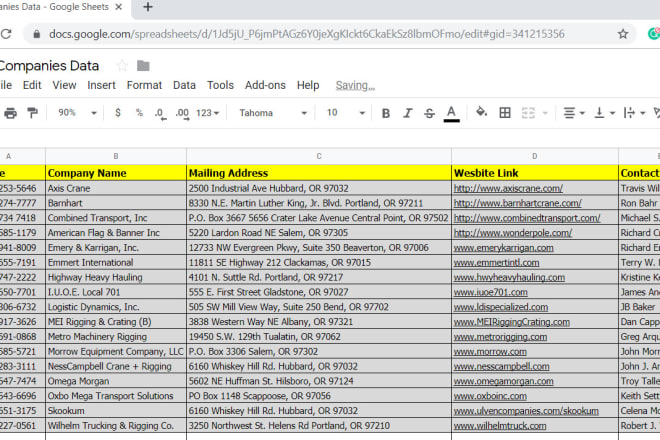Open a new browser tab
The image size is (660, 440).
click(148, 7)
